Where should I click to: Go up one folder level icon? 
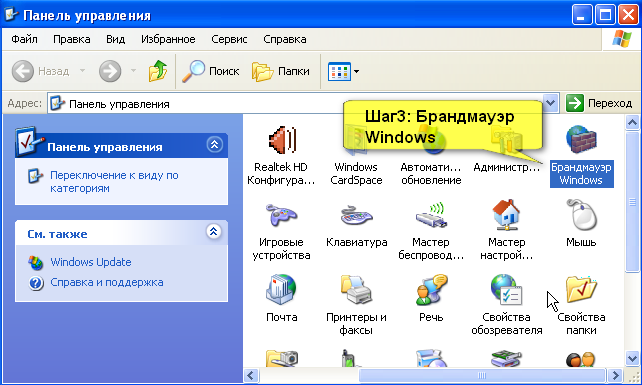(x=158, y=71)
